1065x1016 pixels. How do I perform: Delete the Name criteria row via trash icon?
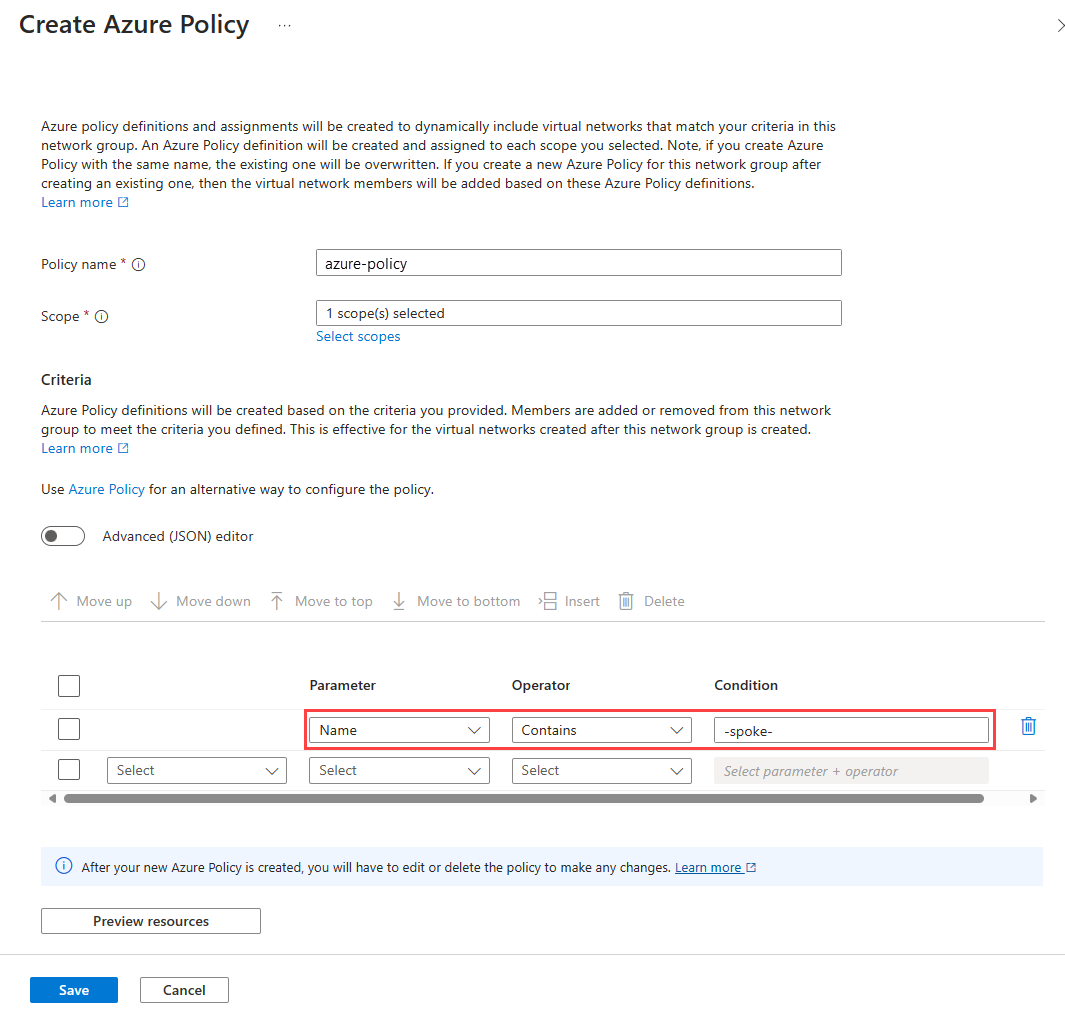click(x=1028, y=726)
